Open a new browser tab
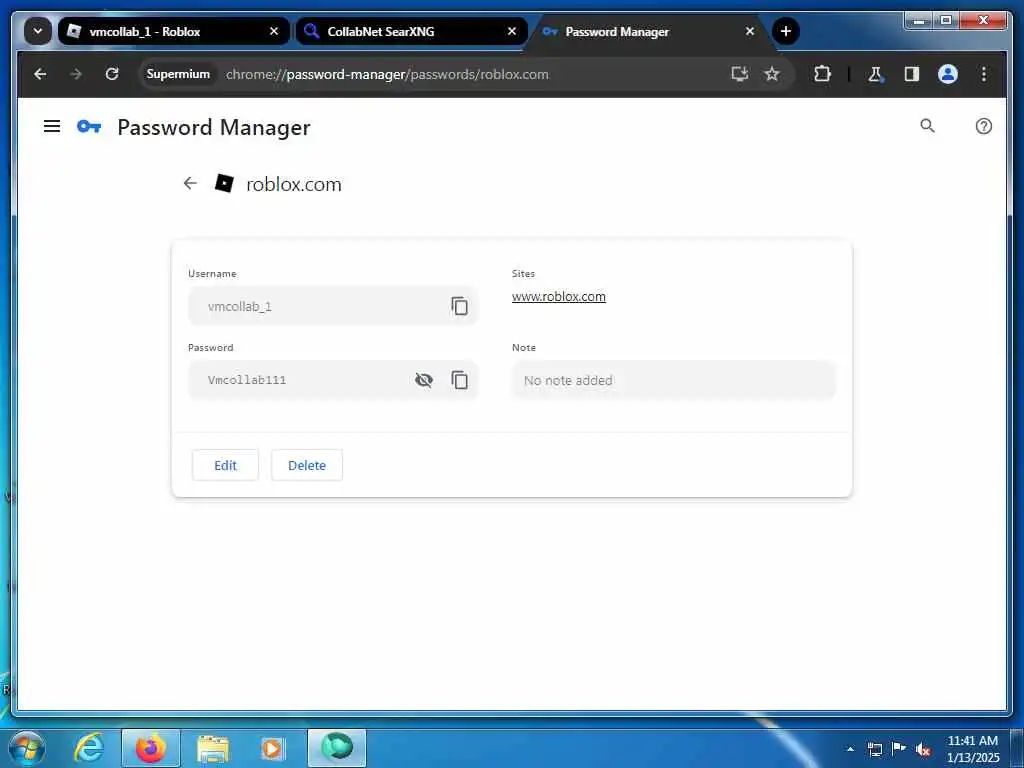Viewport: 1024px width, 768px height. (x=786, y=31)
